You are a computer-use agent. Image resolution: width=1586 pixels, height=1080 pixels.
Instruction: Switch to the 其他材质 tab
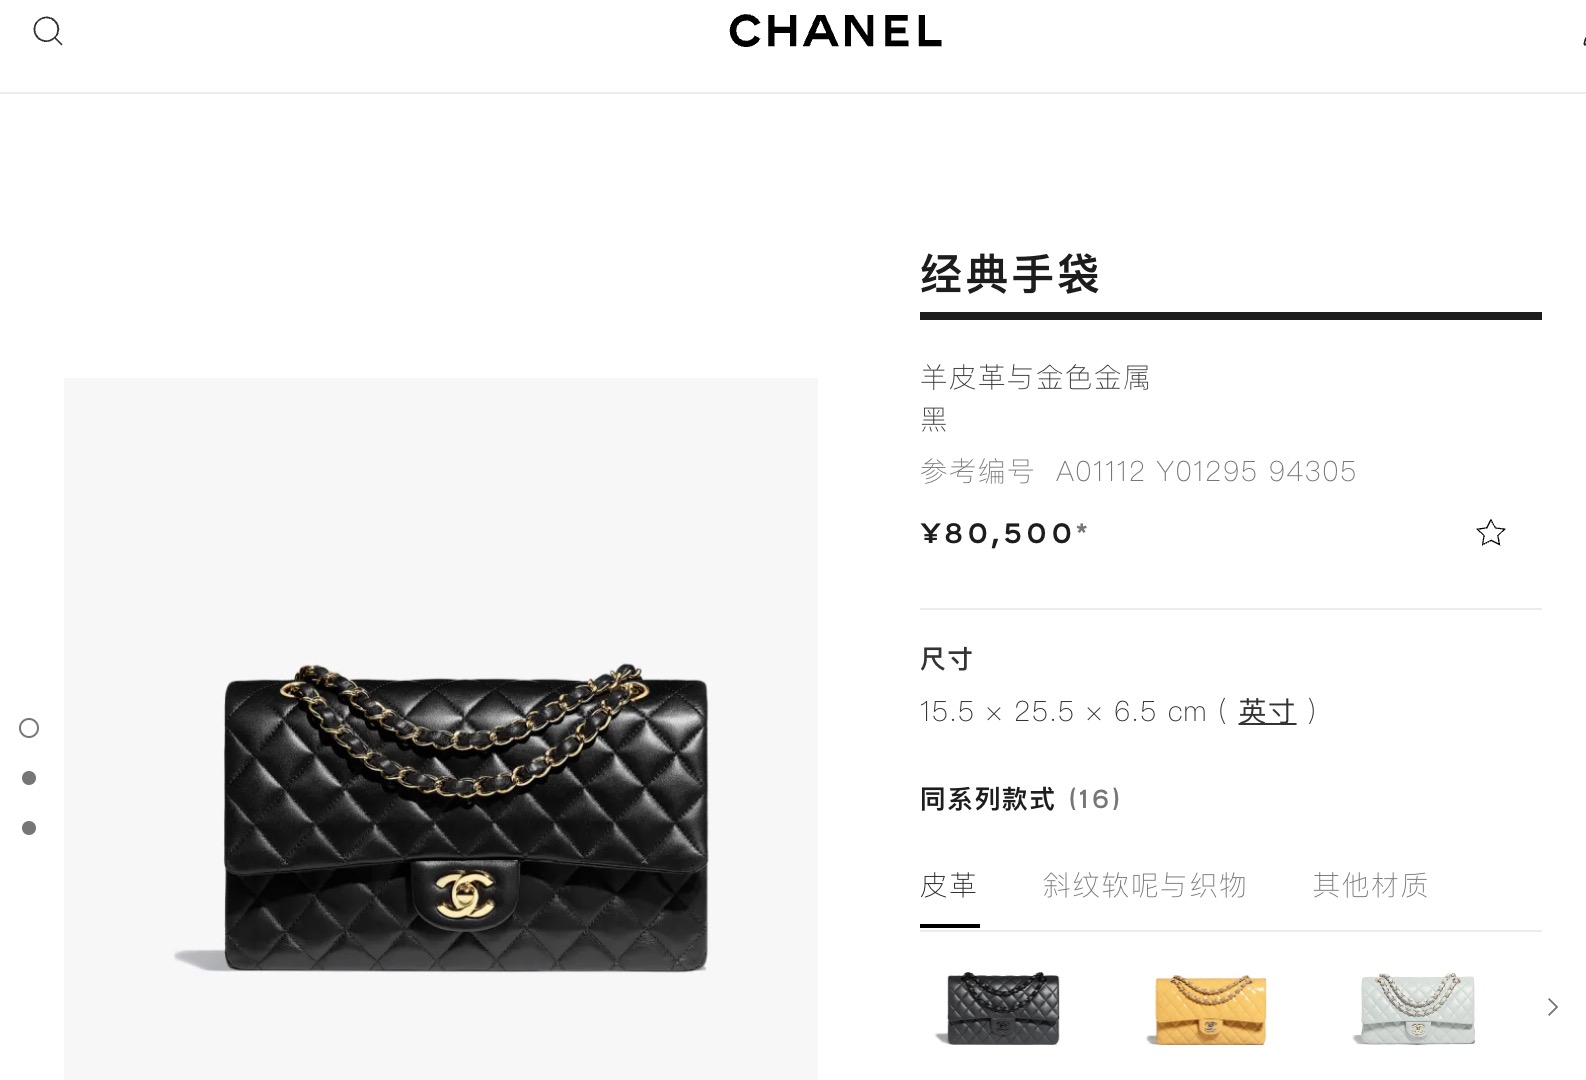(1370, 885)
